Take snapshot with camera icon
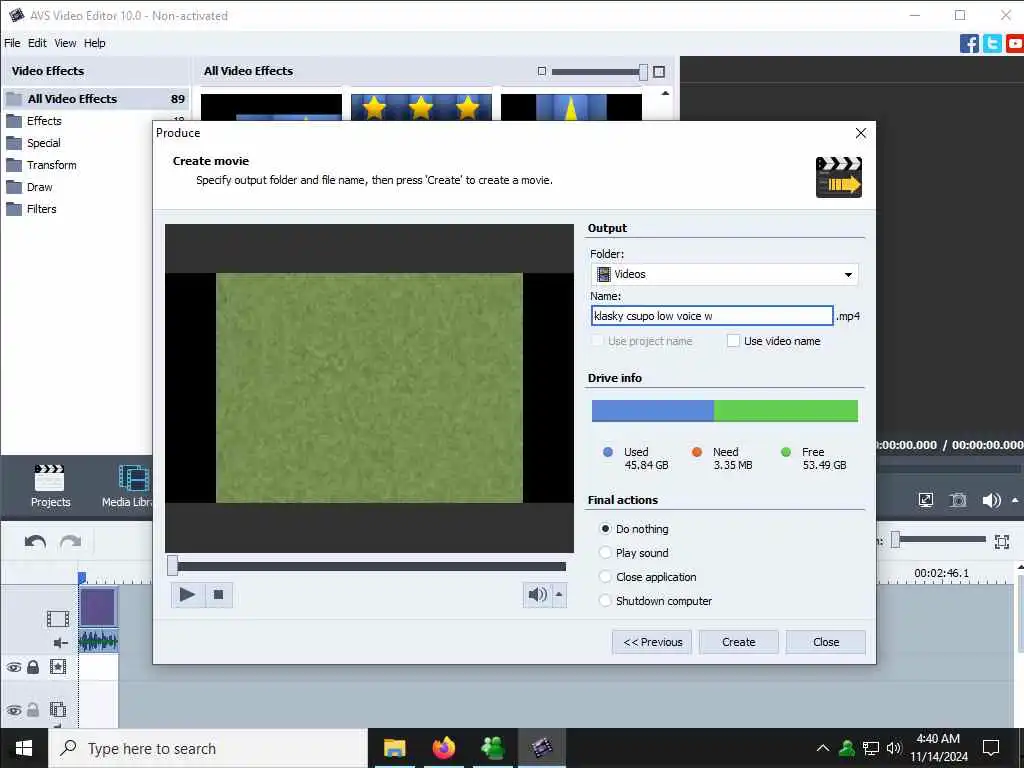The image size is (1024, 768). [958, 500]
